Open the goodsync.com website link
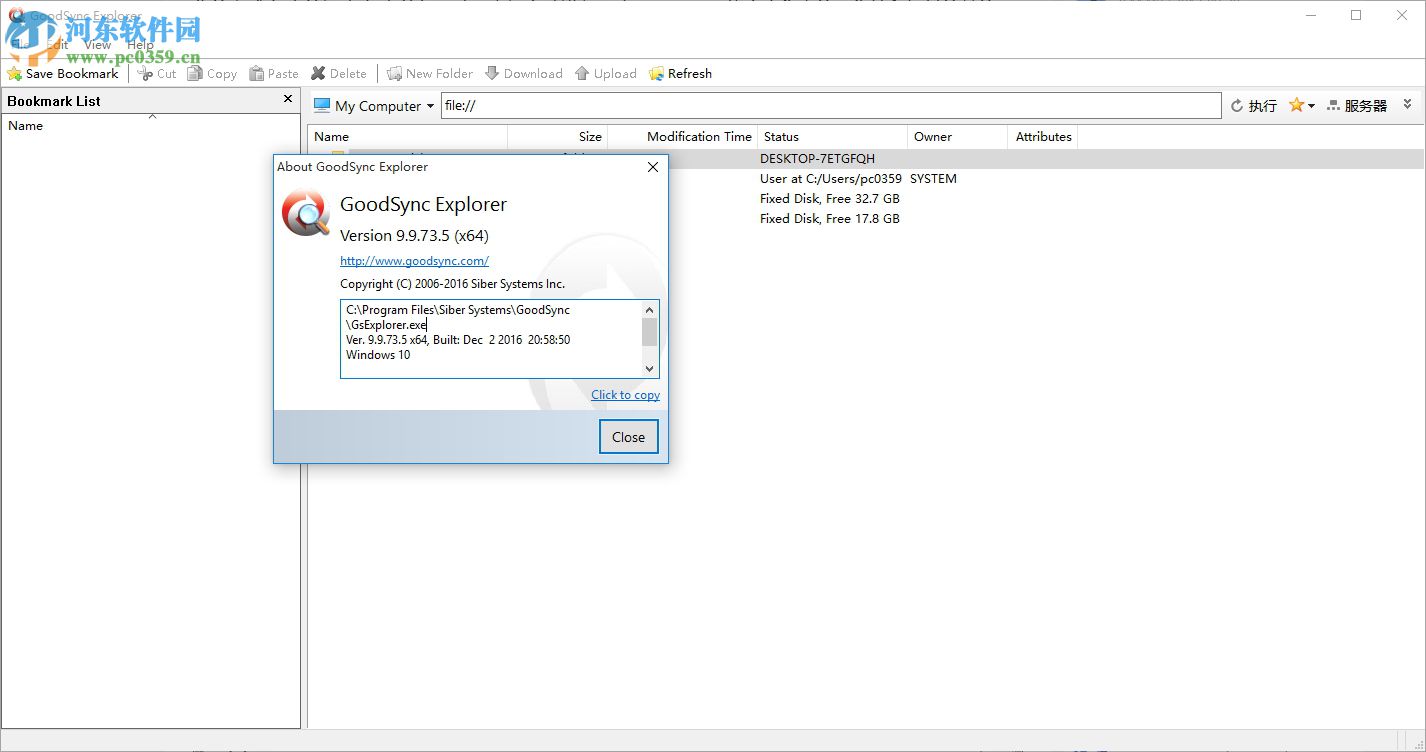The image size is (1426, 752). coord(414,261)
